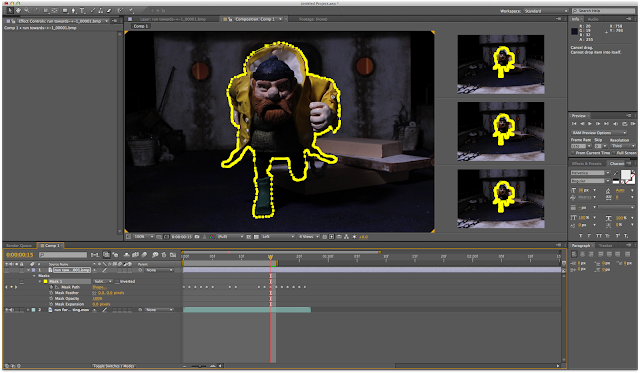Collapse layer 1 properties triangle
This screenshot has width=640, height=373.
point(28,270)
